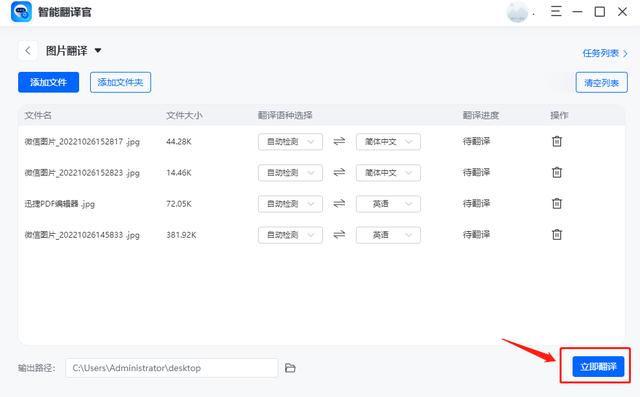Expand the 图片翻译 mode dropdown
640x397 pixels.
pyautogui.click(x=98, y=51)
